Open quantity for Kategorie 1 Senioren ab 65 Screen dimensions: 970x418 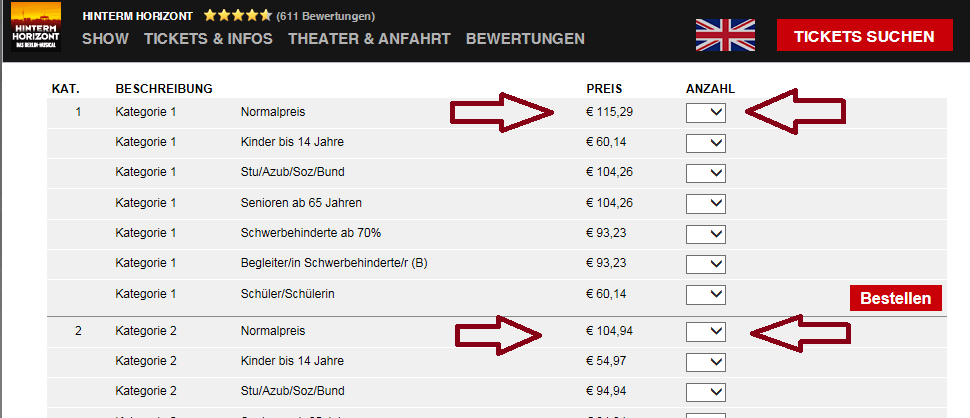(x=706, y=204)
